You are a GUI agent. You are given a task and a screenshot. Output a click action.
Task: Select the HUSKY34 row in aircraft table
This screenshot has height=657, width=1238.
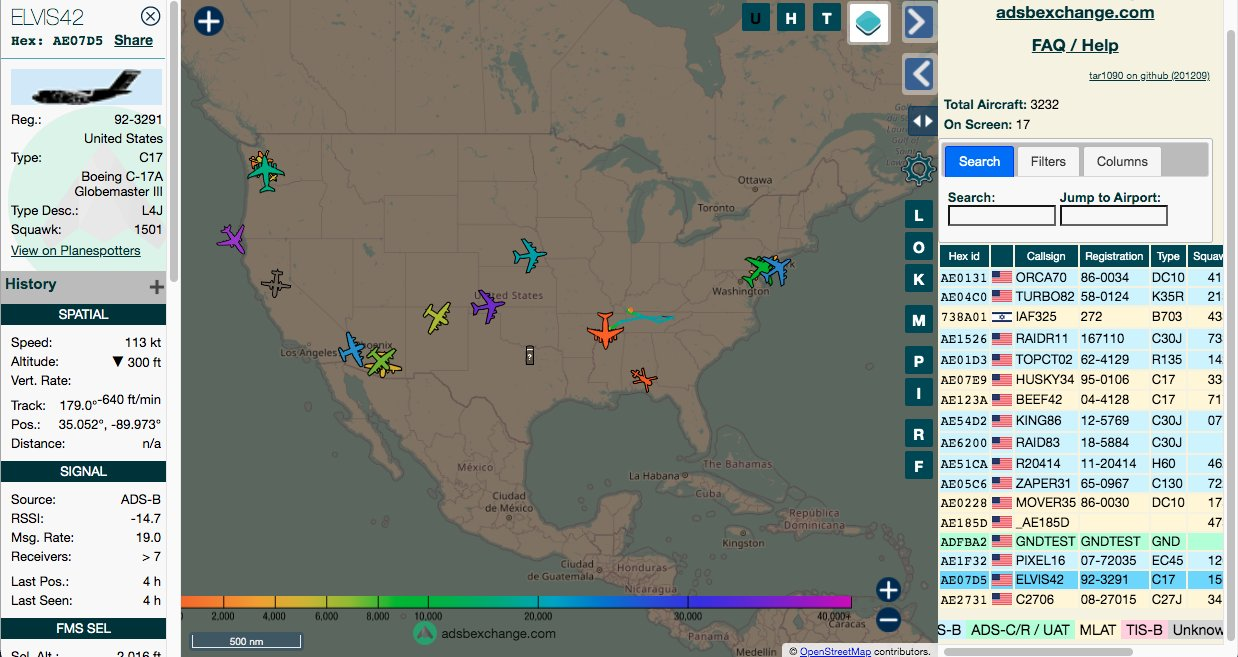[x=1081, y=380]
